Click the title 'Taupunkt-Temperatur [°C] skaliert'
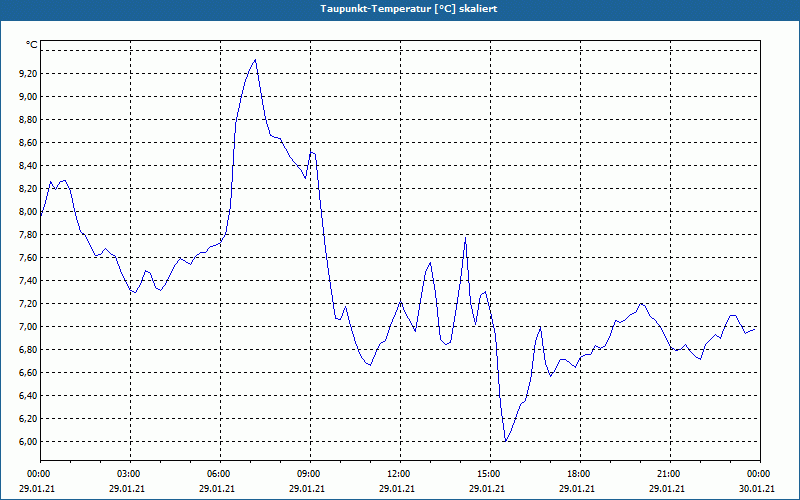This screenshot has height=500, width=800. pyautogui.click(x=409, y=9)
